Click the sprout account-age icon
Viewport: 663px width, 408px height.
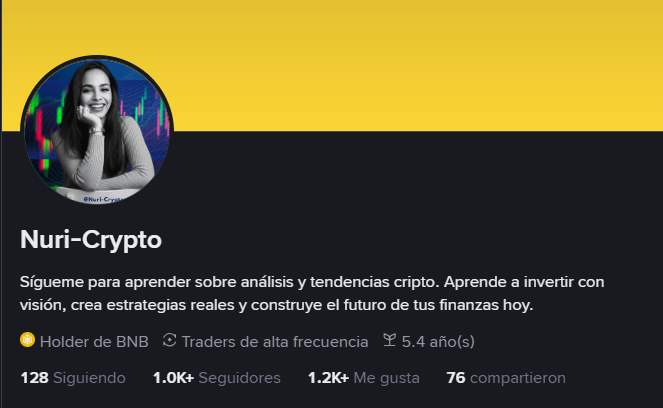(x=389, y=340)
